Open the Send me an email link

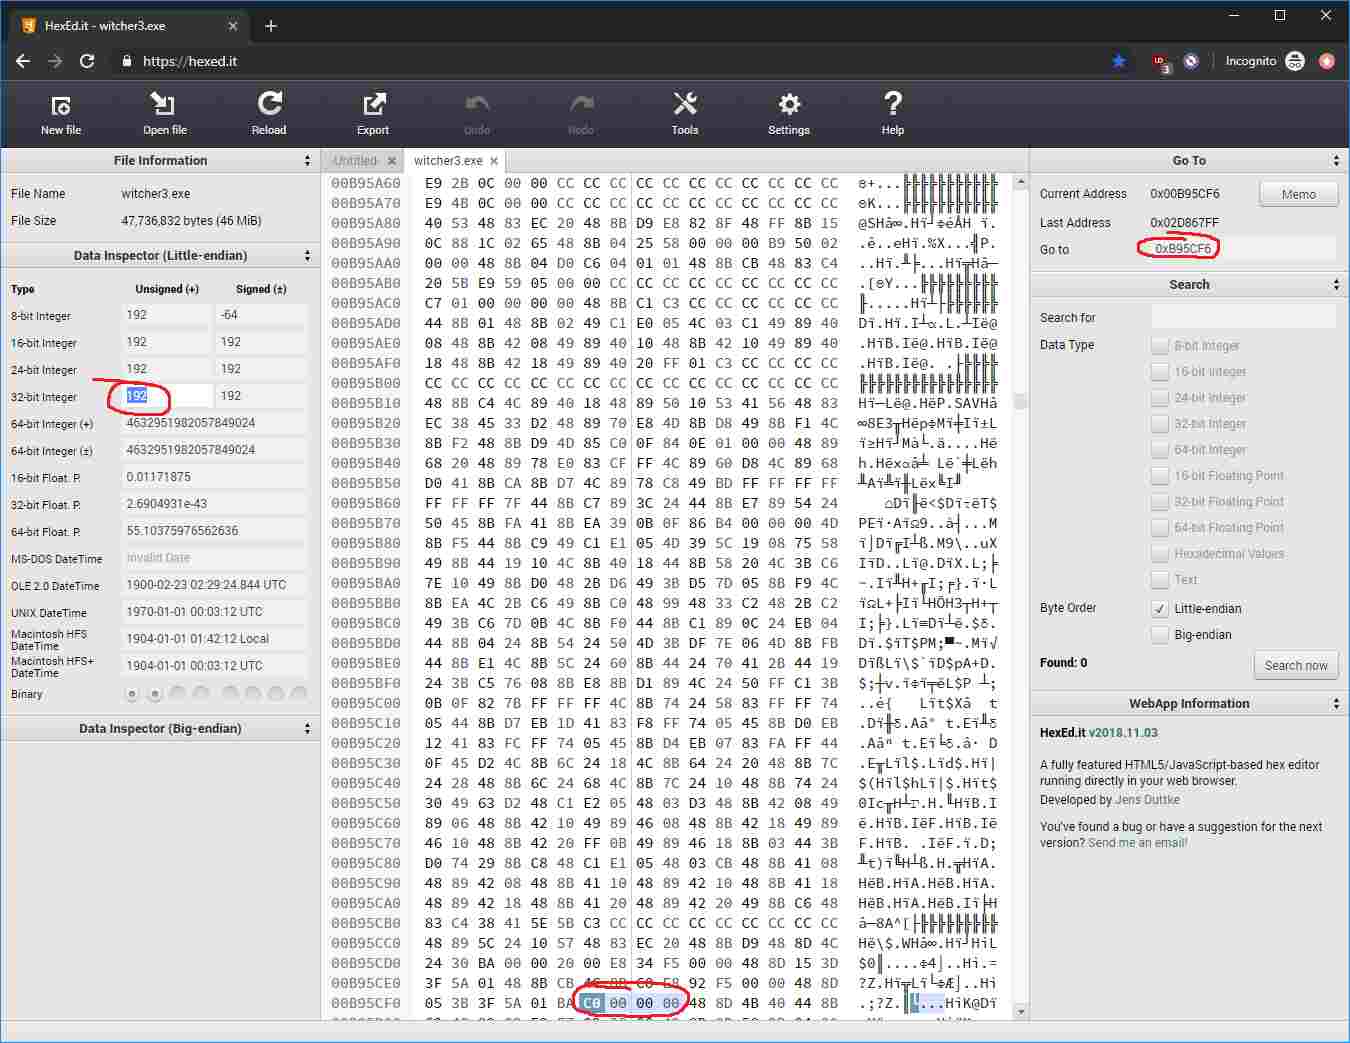[x=1137, y=843]
